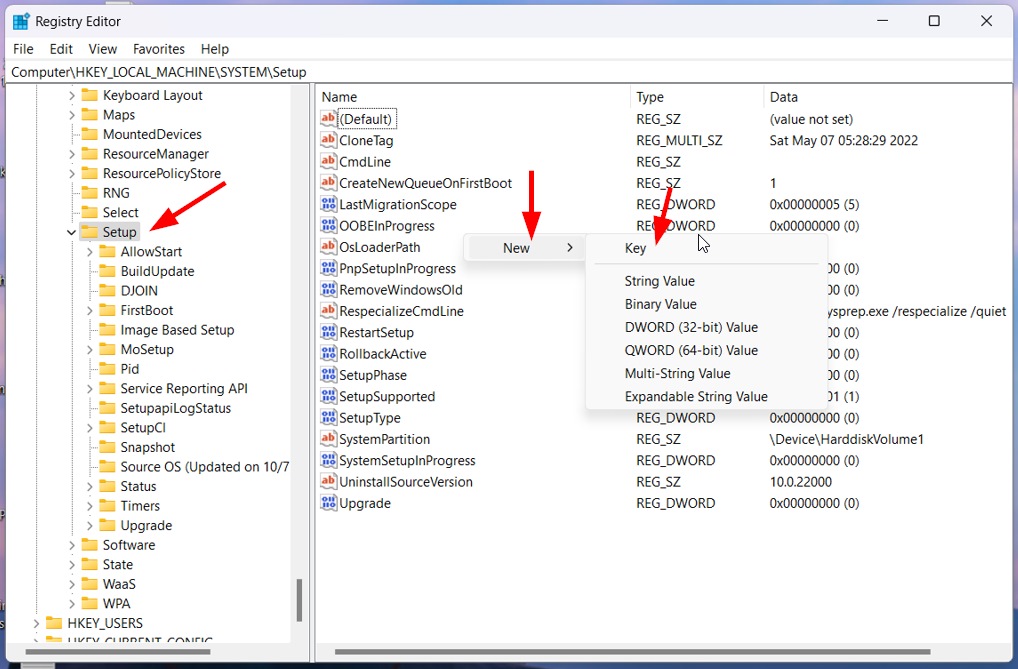Click the DWORD icon beside RollbackActive
1018x669 pixels.
point(329,353)
